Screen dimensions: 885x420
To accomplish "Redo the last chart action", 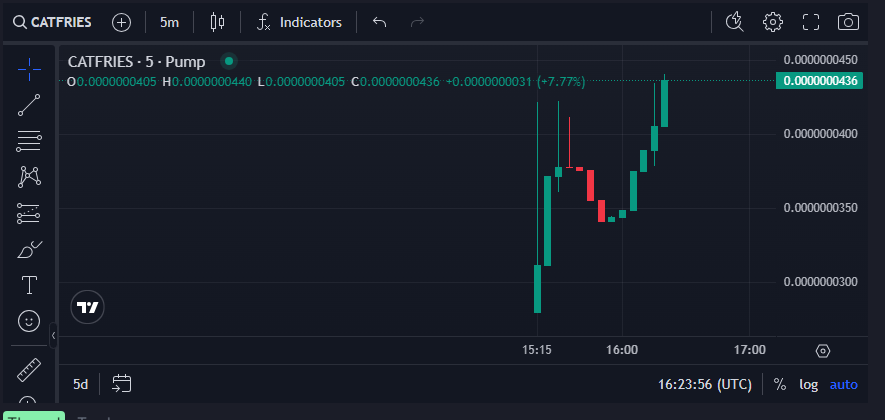I will pos(417,23).
